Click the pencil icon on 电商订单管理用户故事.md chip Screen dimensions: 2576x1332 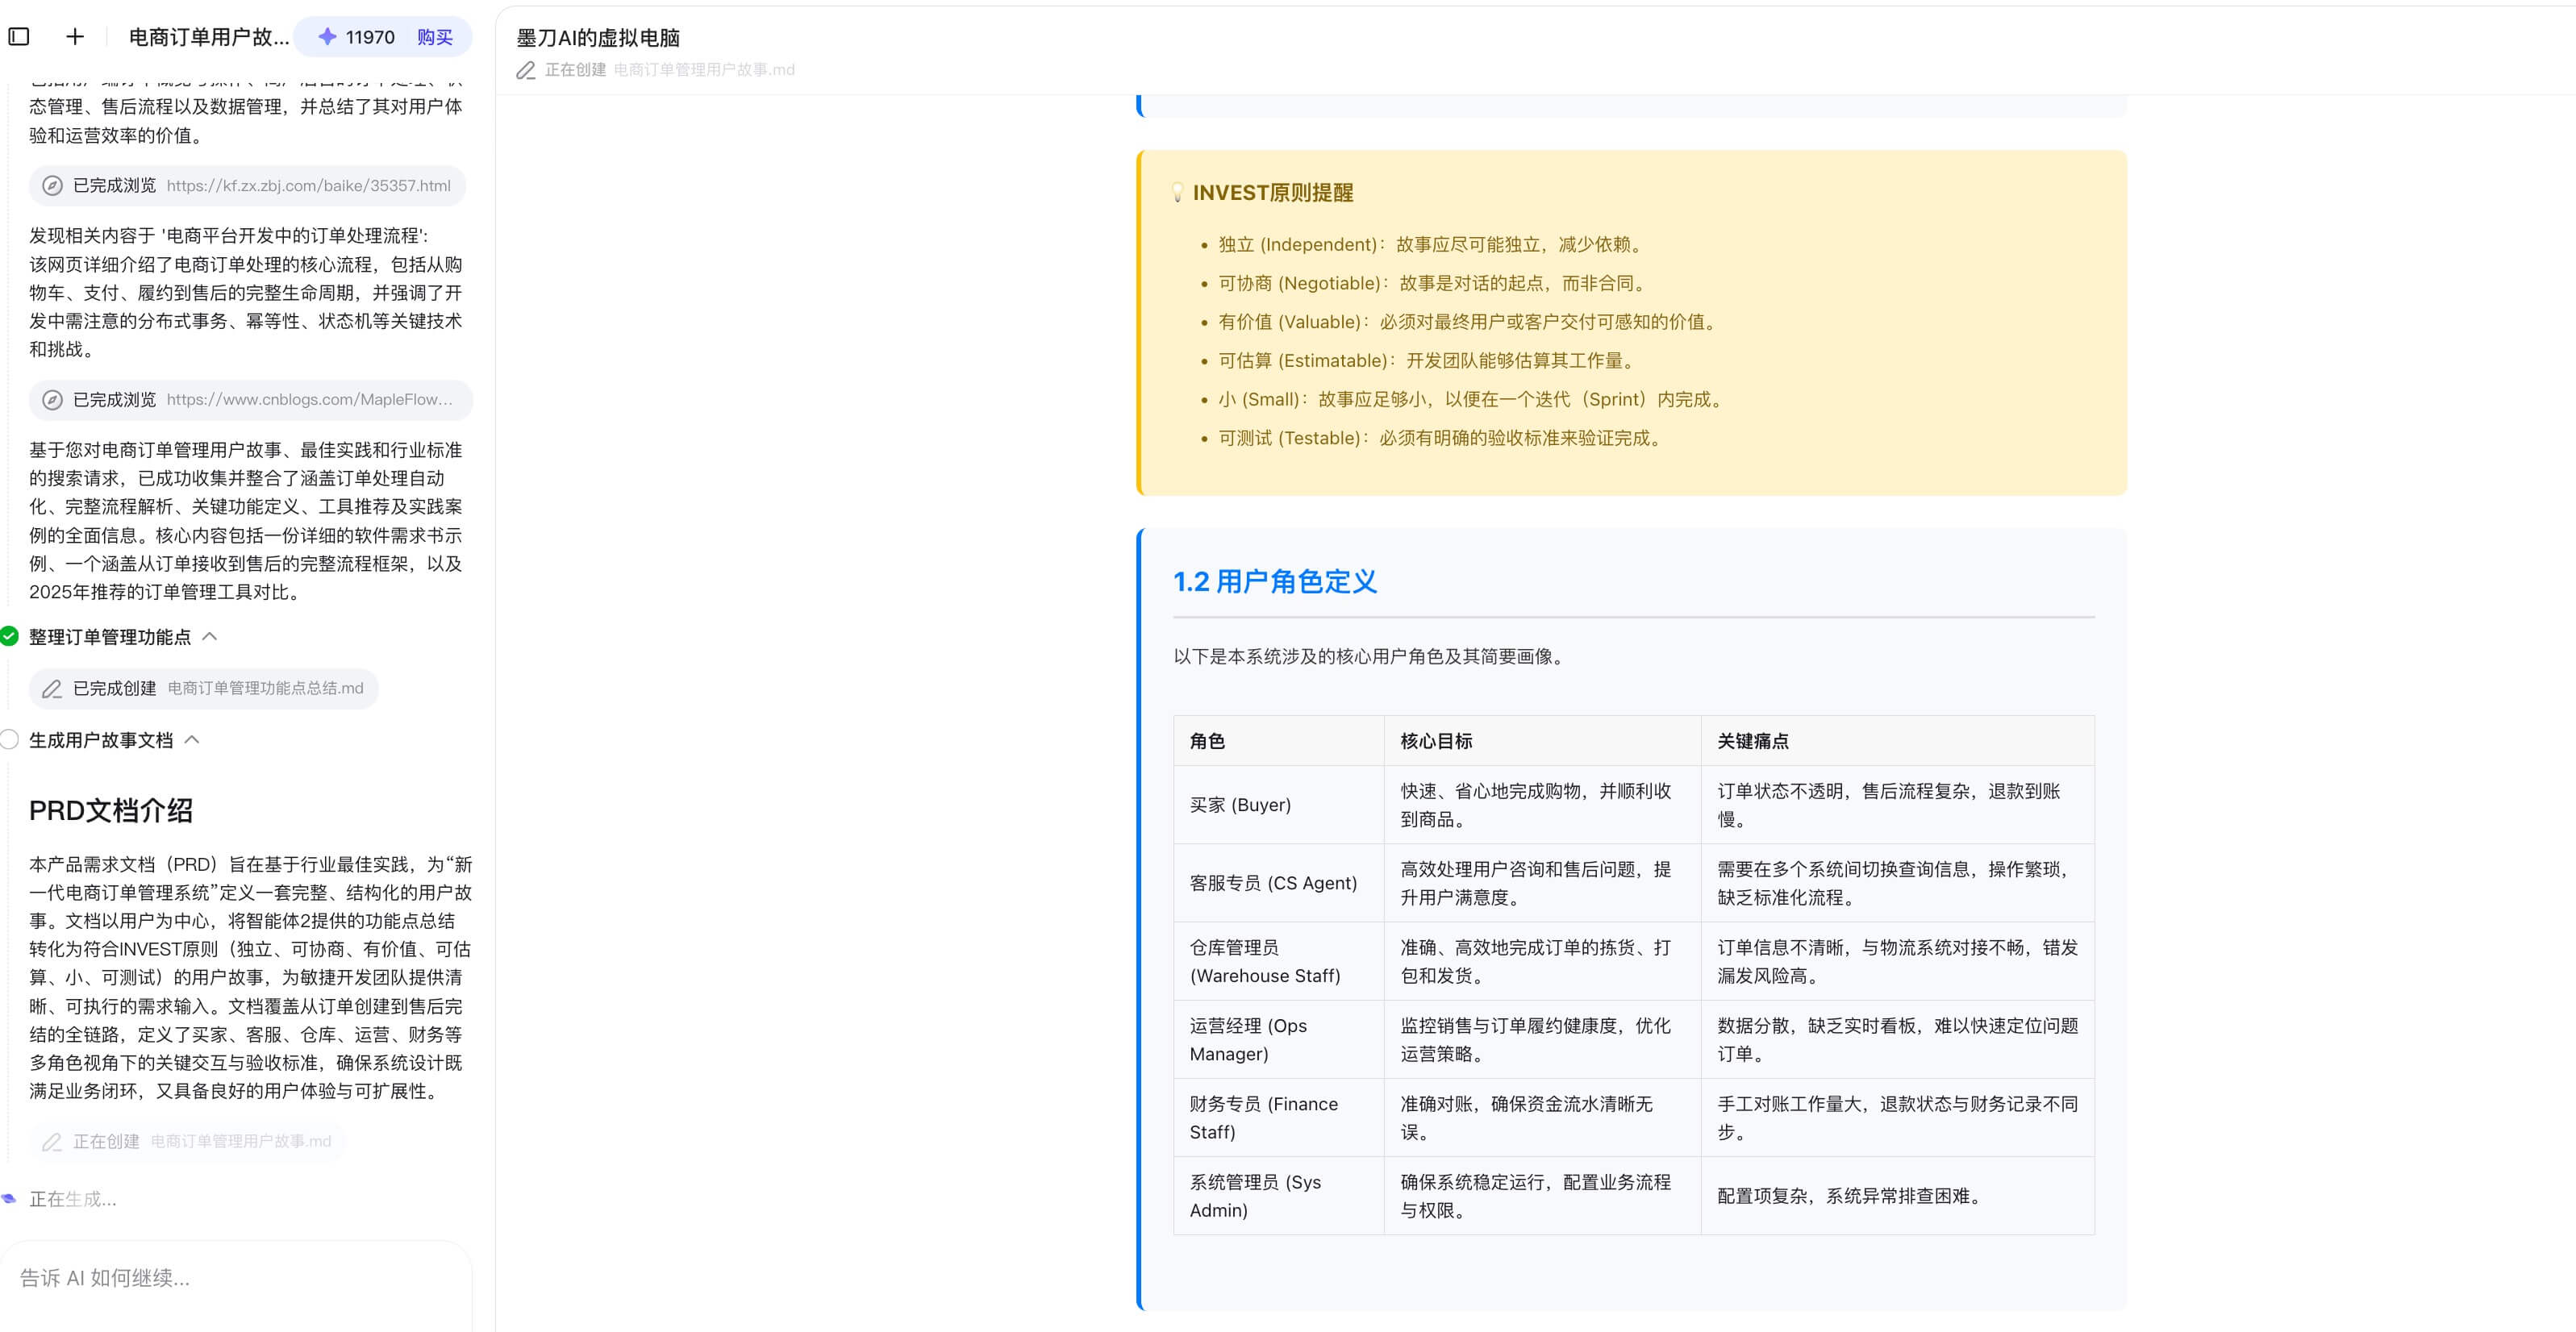52,1141
